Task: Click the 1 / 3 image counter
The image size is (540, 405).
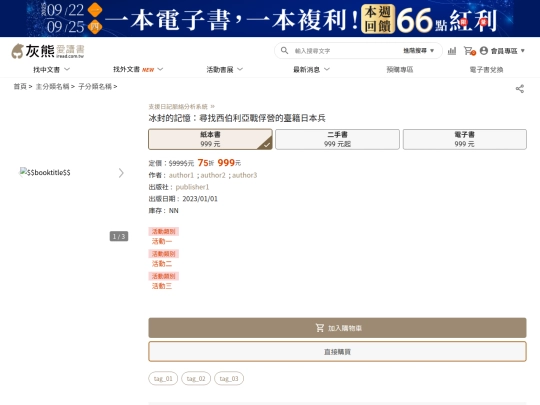Action: [119, 236]
